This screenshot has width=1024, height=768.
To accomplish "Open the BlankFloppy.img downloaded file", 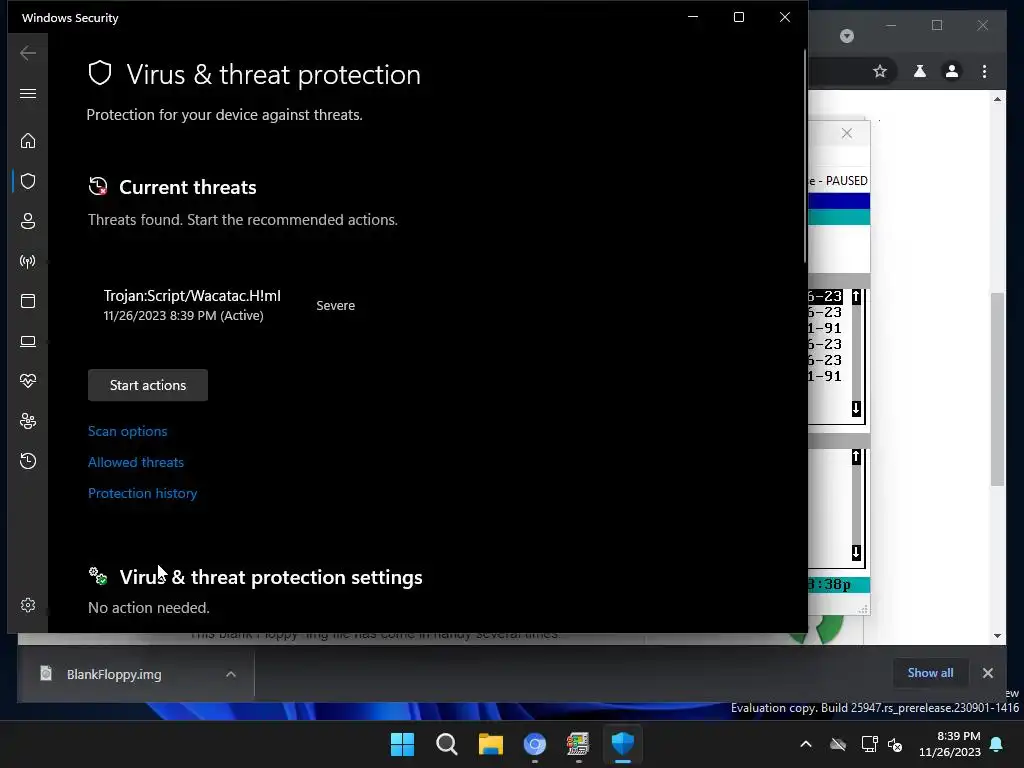I will [x=114, y=674].
